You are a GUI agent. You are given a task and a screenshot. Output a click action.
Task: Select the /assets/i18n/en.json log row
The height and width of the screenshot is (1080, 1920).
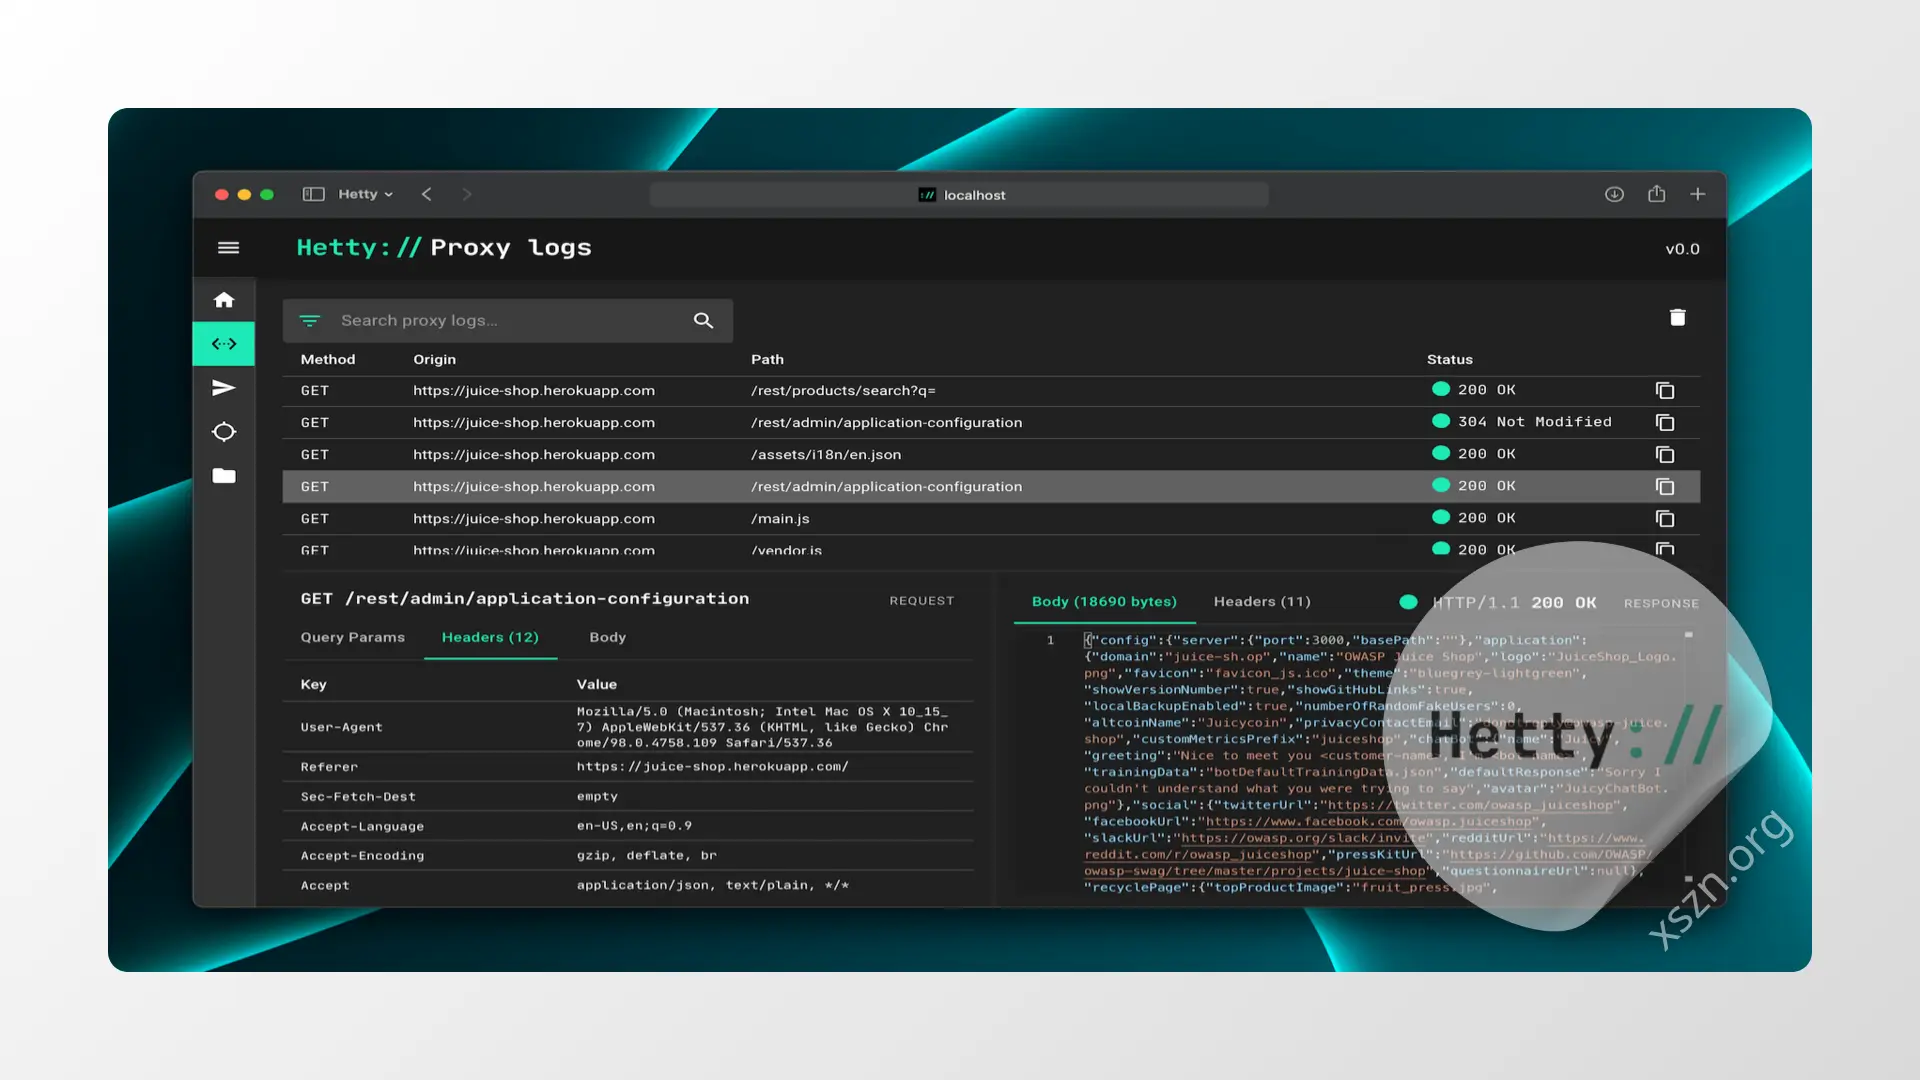point(991,454)
